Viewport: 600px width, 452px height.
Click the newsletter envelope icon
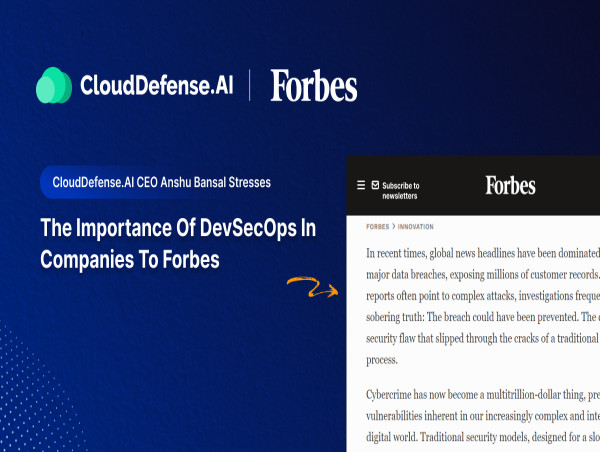click(x=375, y=185)
